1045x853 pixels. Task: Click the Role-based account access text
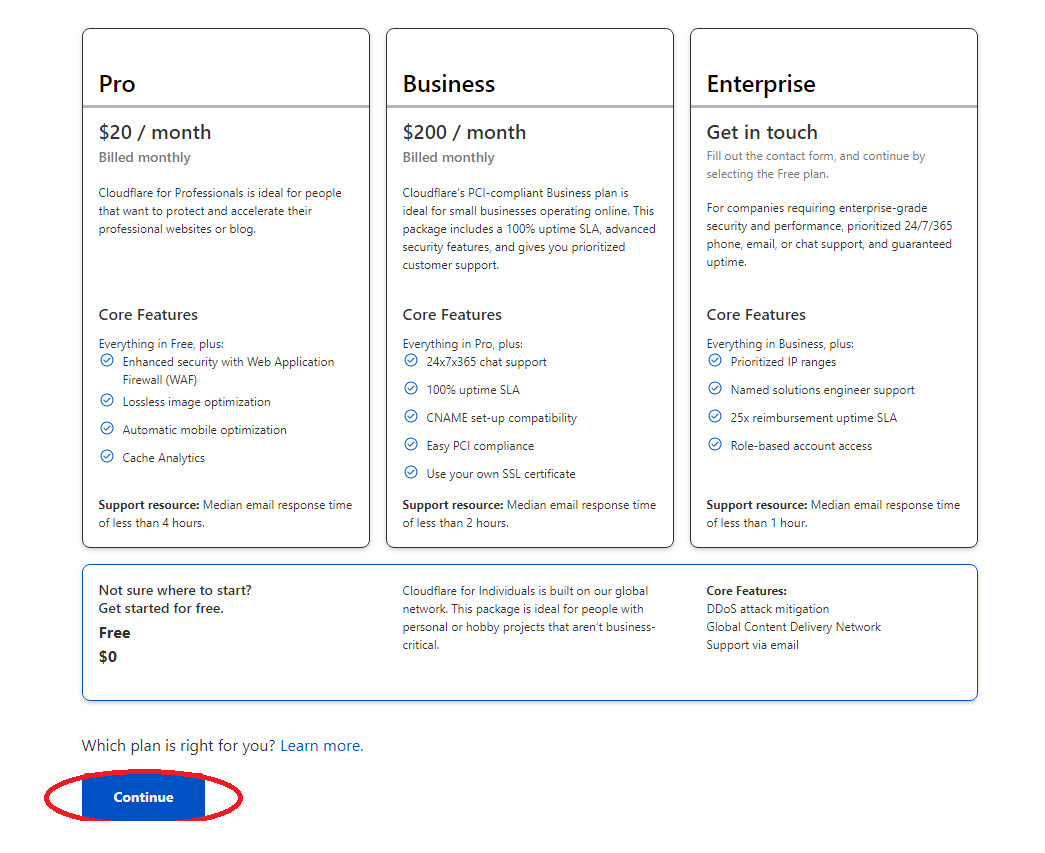coord(801,446)
